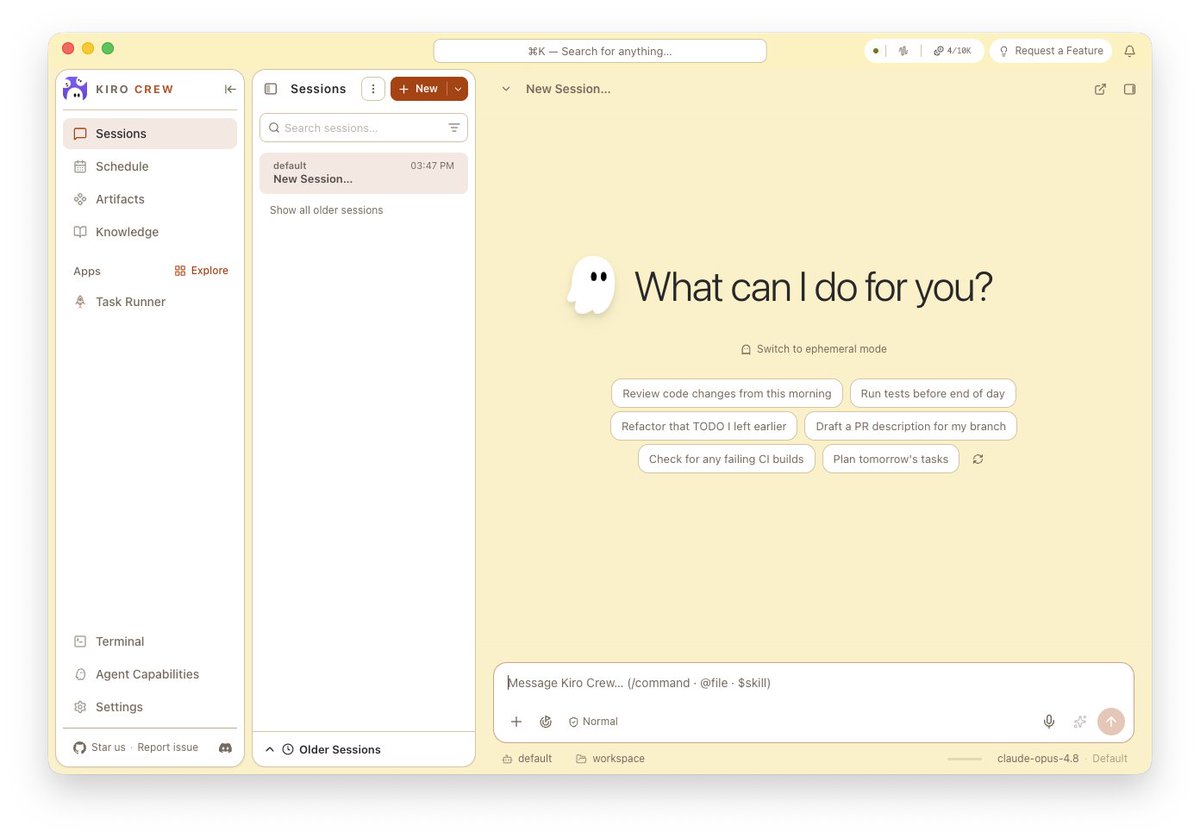
Task: Pick 'Draft a PR description for my branch'
Action: pos(911,426)
